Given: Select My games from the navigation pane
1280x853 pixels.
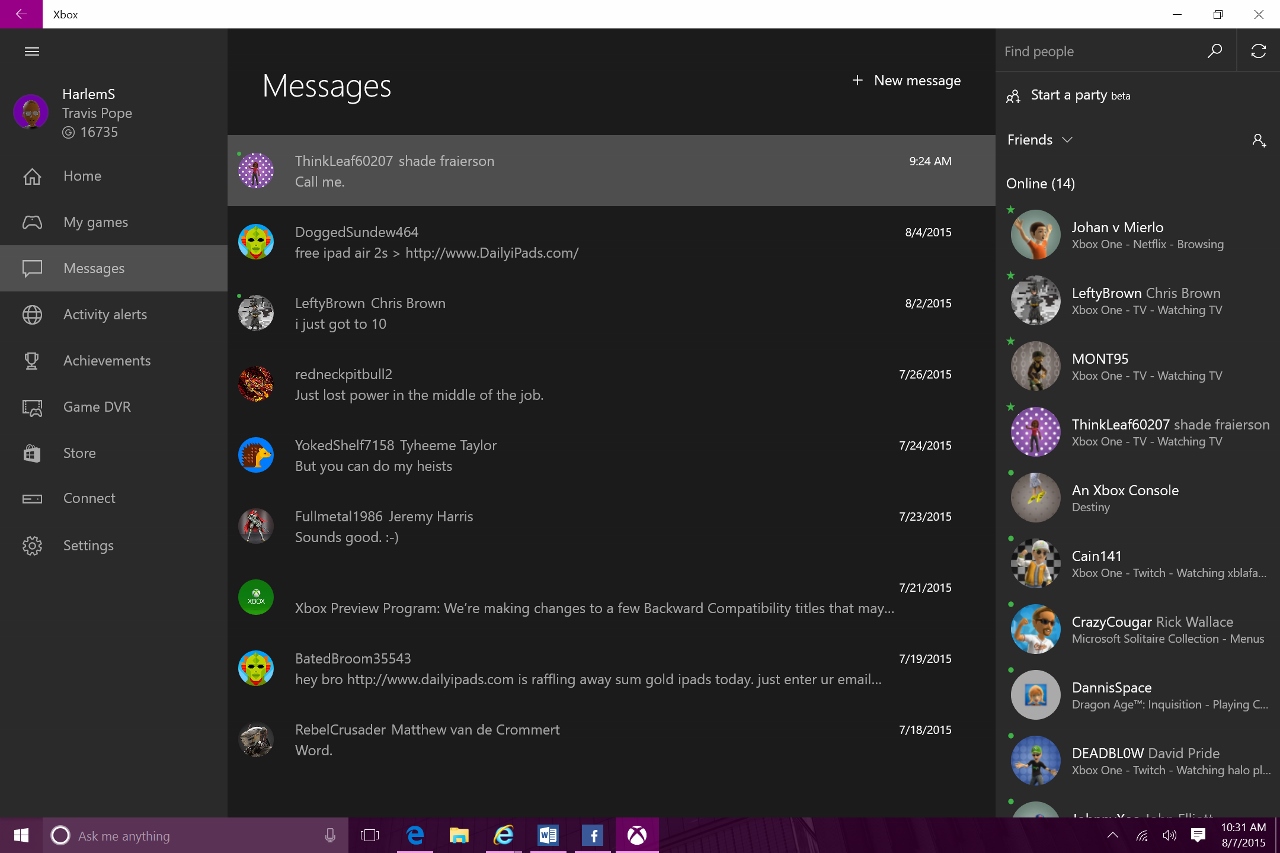Looking at the screenshot, I should 95,222.
